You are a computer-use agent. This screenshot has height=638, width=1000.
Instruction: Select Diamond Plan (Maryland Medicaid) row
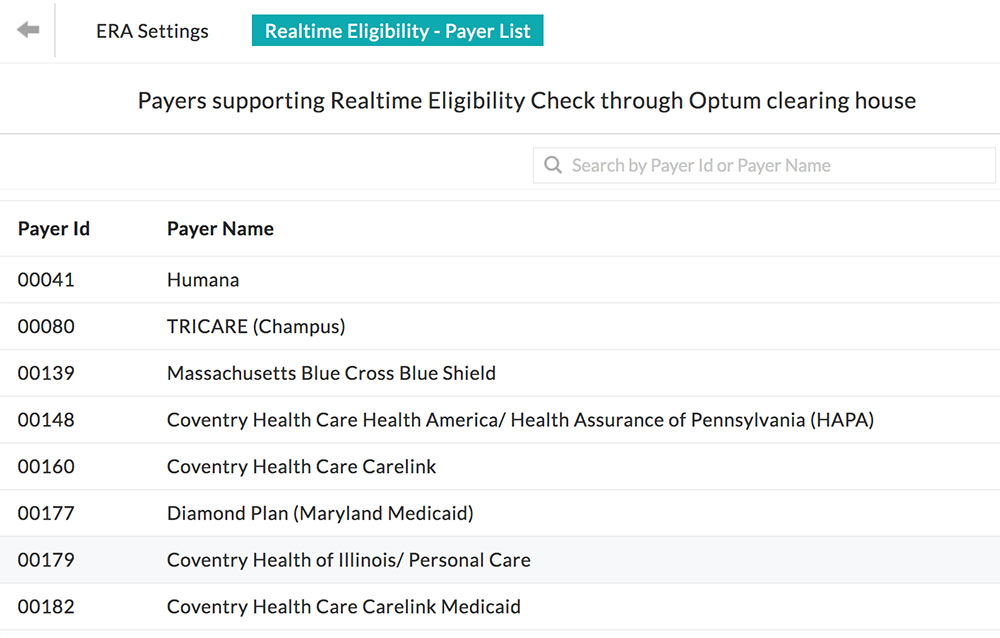click(x=320, y=513)
